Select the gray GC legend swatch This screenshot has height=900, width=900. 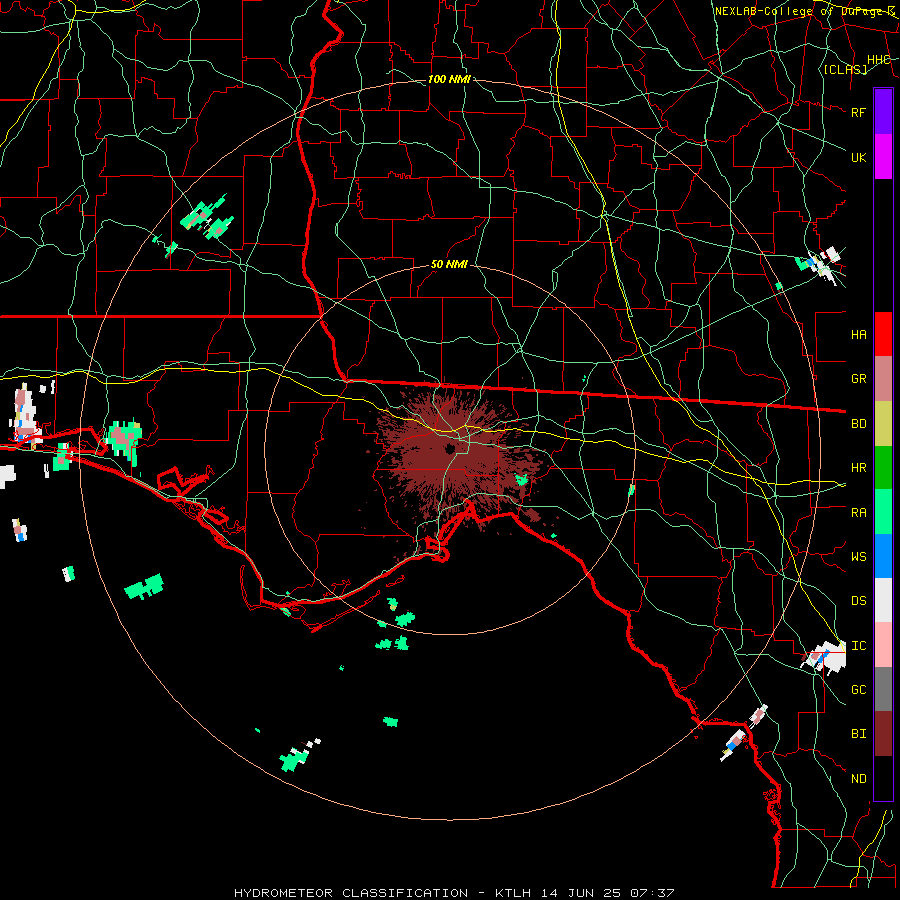coord(883,689)
